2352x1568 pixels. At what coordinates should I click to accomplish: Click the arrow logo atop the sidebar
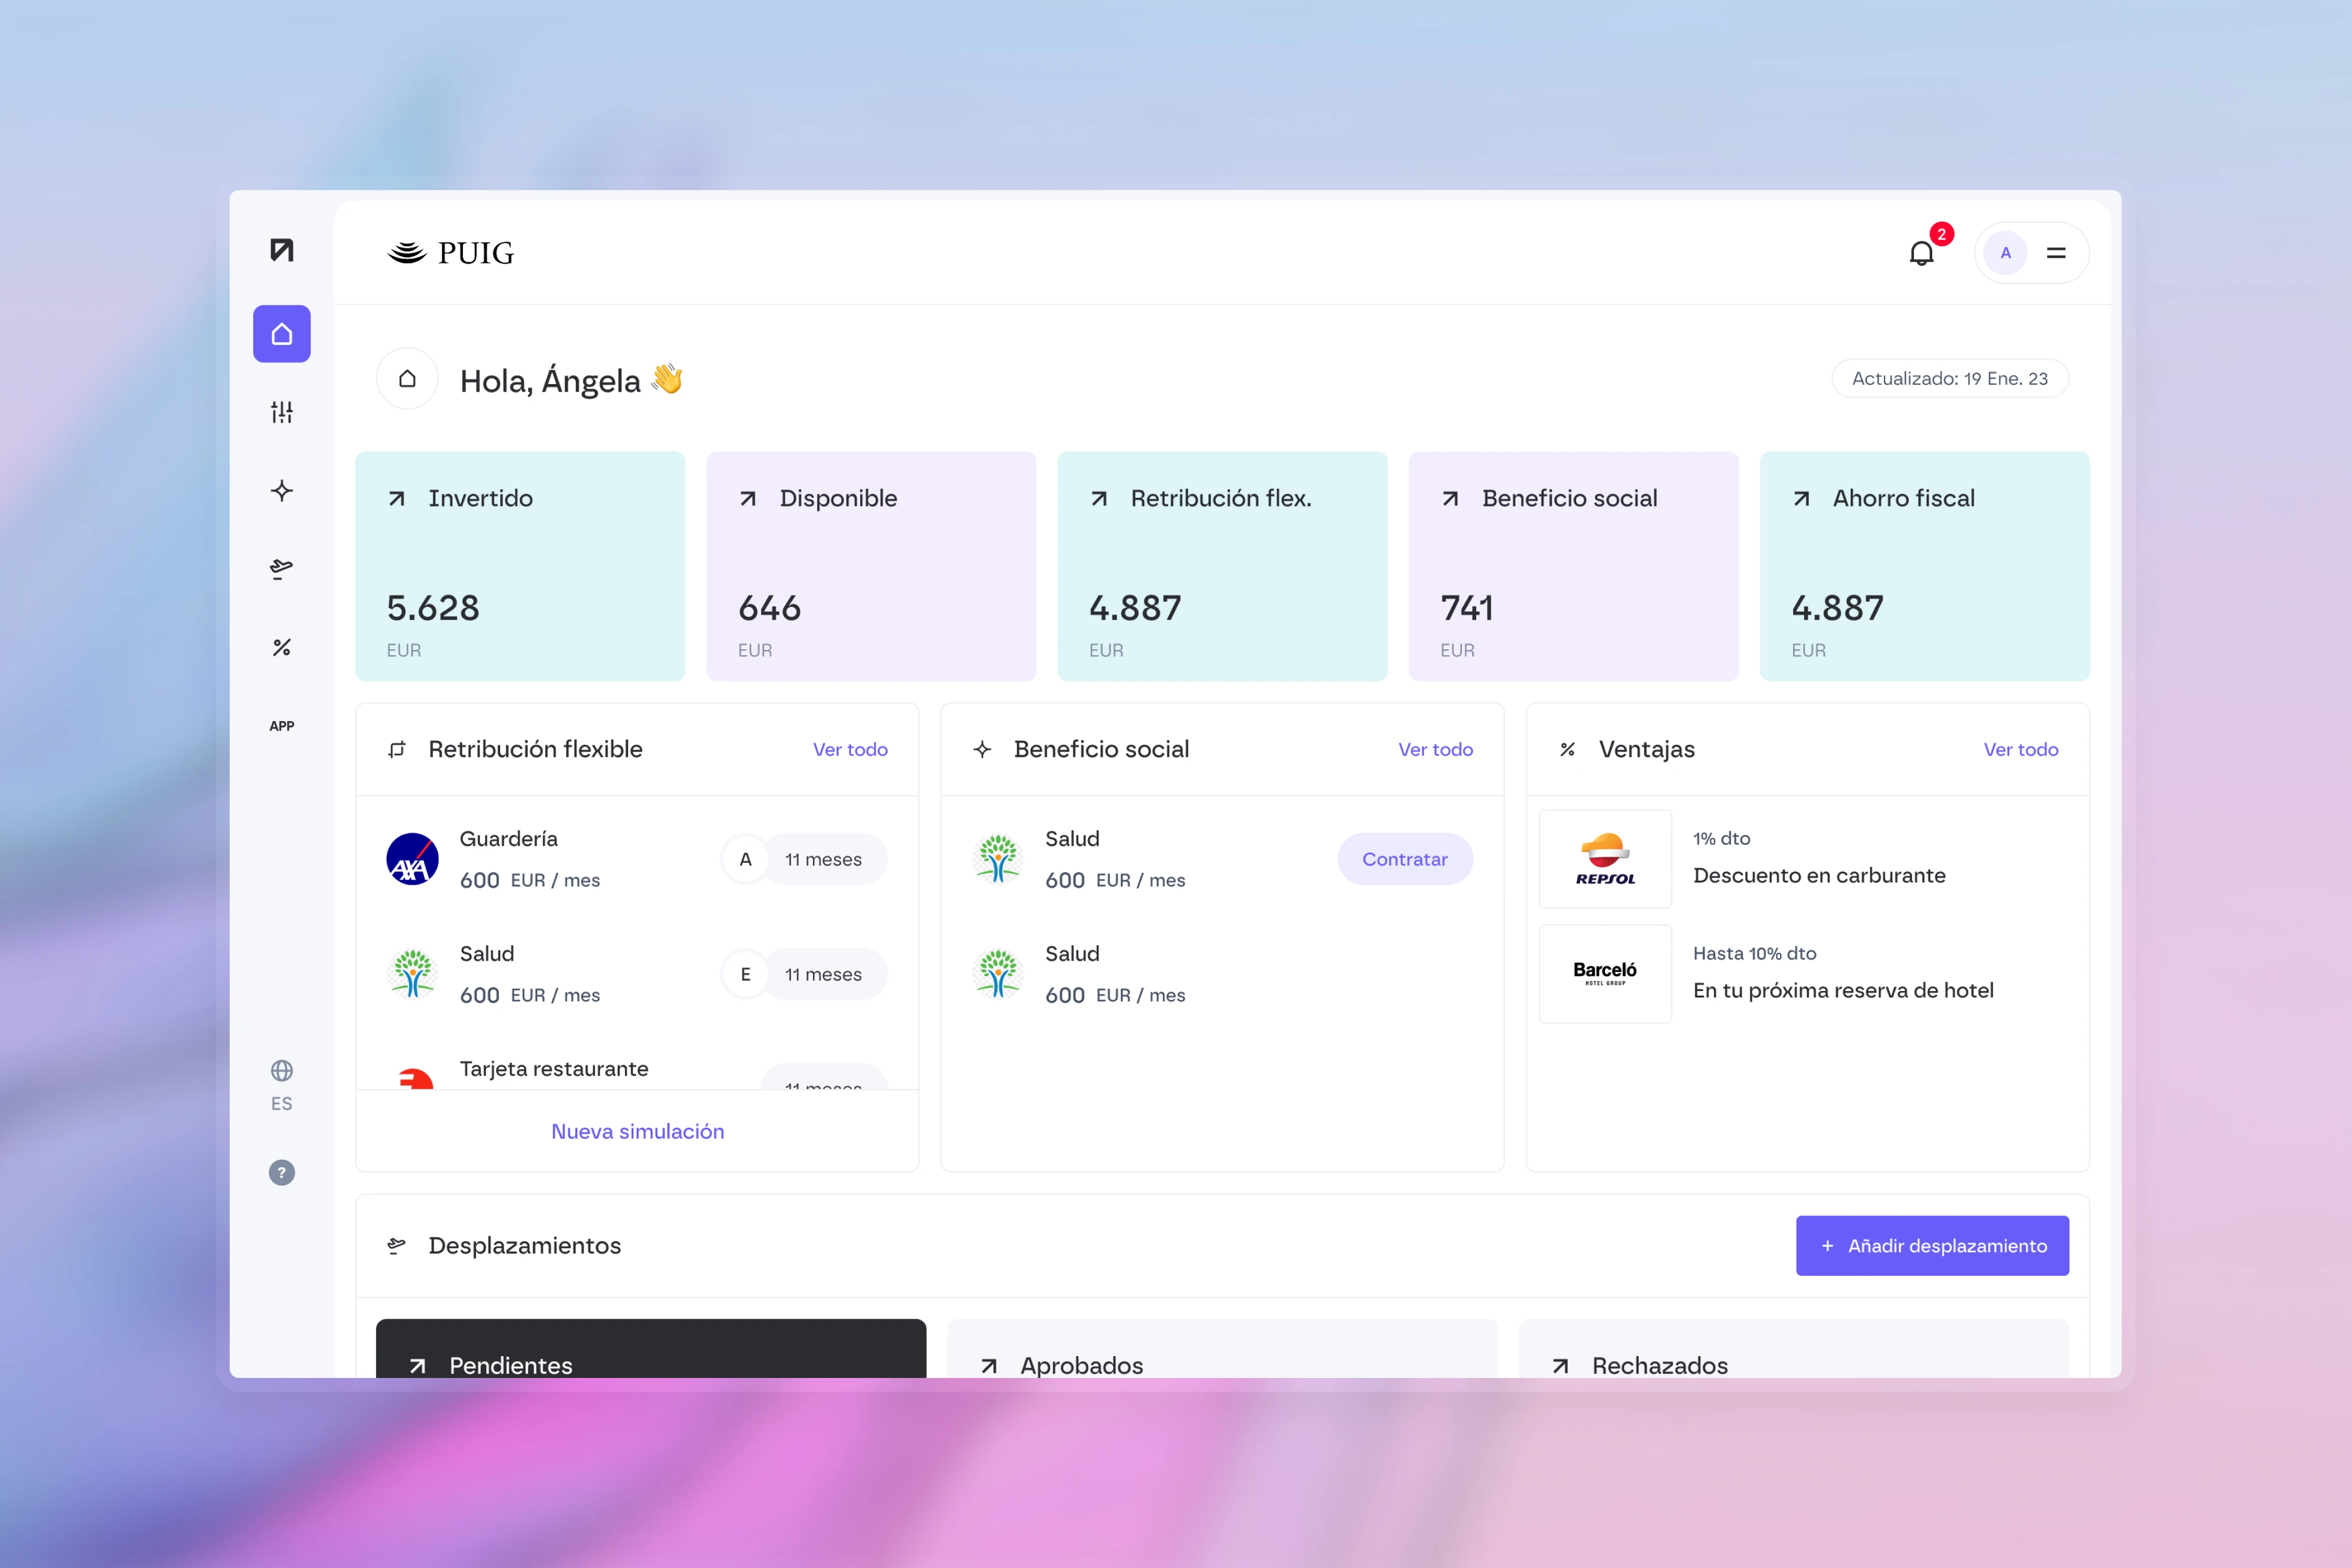click(x=282, y=250)
